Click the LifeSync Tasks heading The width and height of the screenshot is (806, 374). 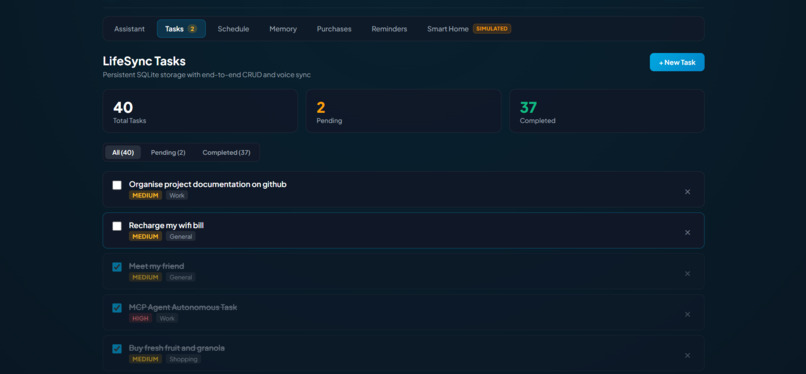(144, 61)
